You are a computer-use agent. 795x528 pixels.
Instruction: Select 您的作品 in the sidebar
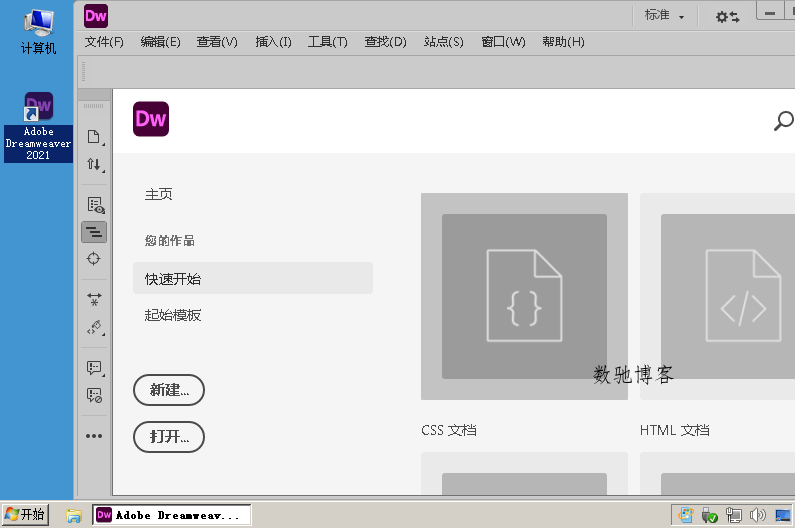tap(170, 240)
